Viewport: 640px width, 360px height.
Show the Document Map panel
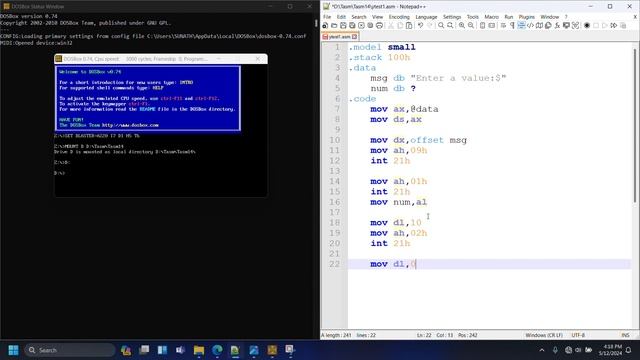coord(539,25)
